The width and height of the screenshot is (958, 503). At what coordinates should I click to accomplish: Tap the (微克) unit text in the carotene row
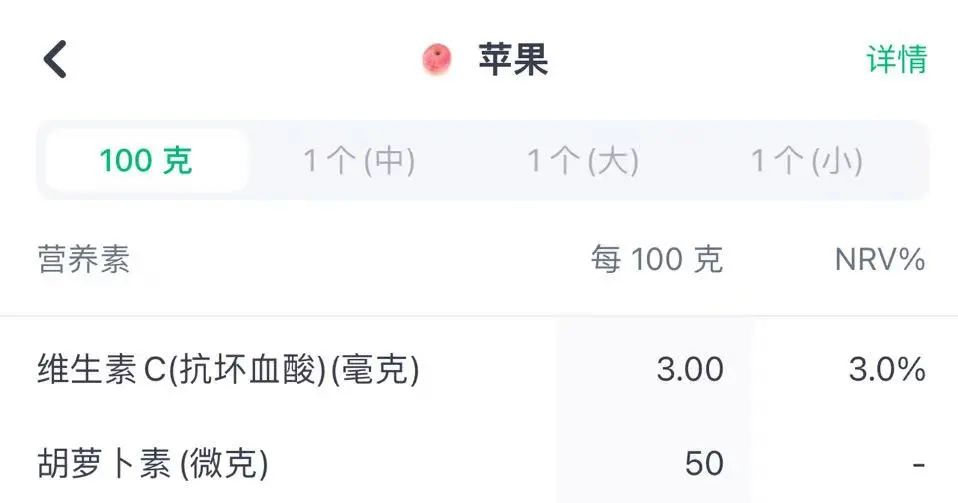[x=224, y=463]
